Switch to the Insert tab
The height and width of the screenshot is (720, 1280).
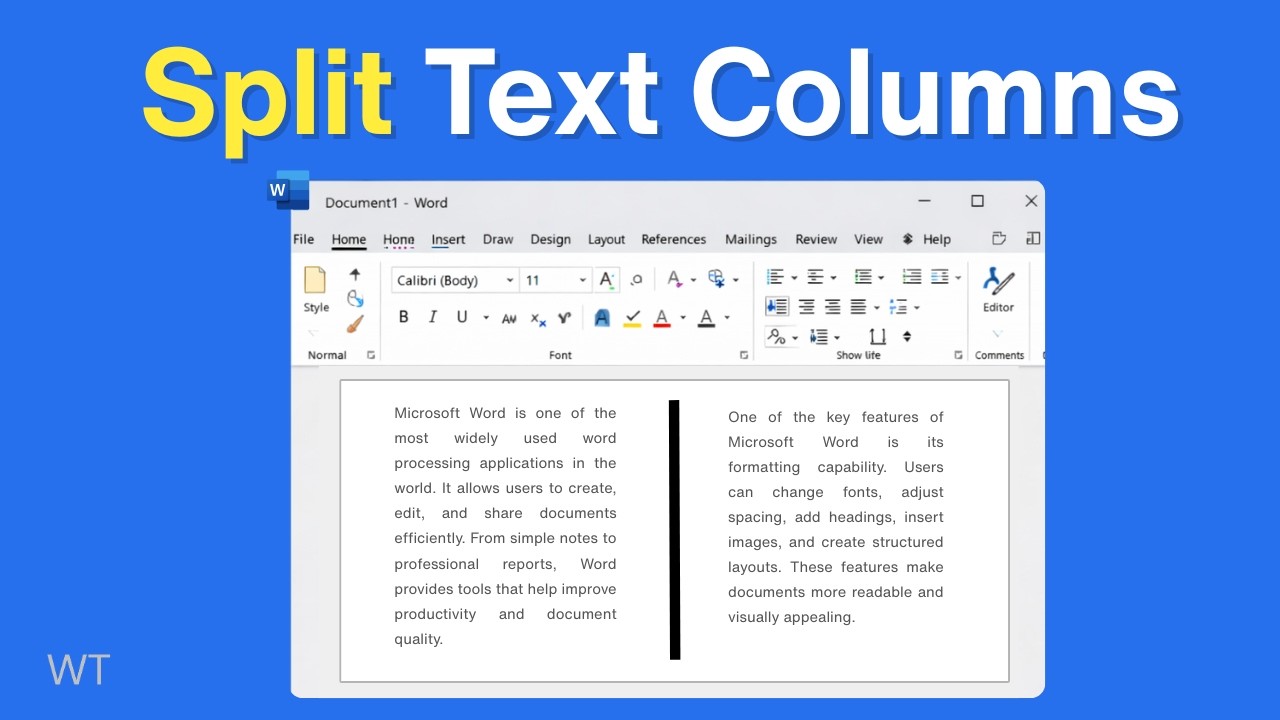[448, 240]
